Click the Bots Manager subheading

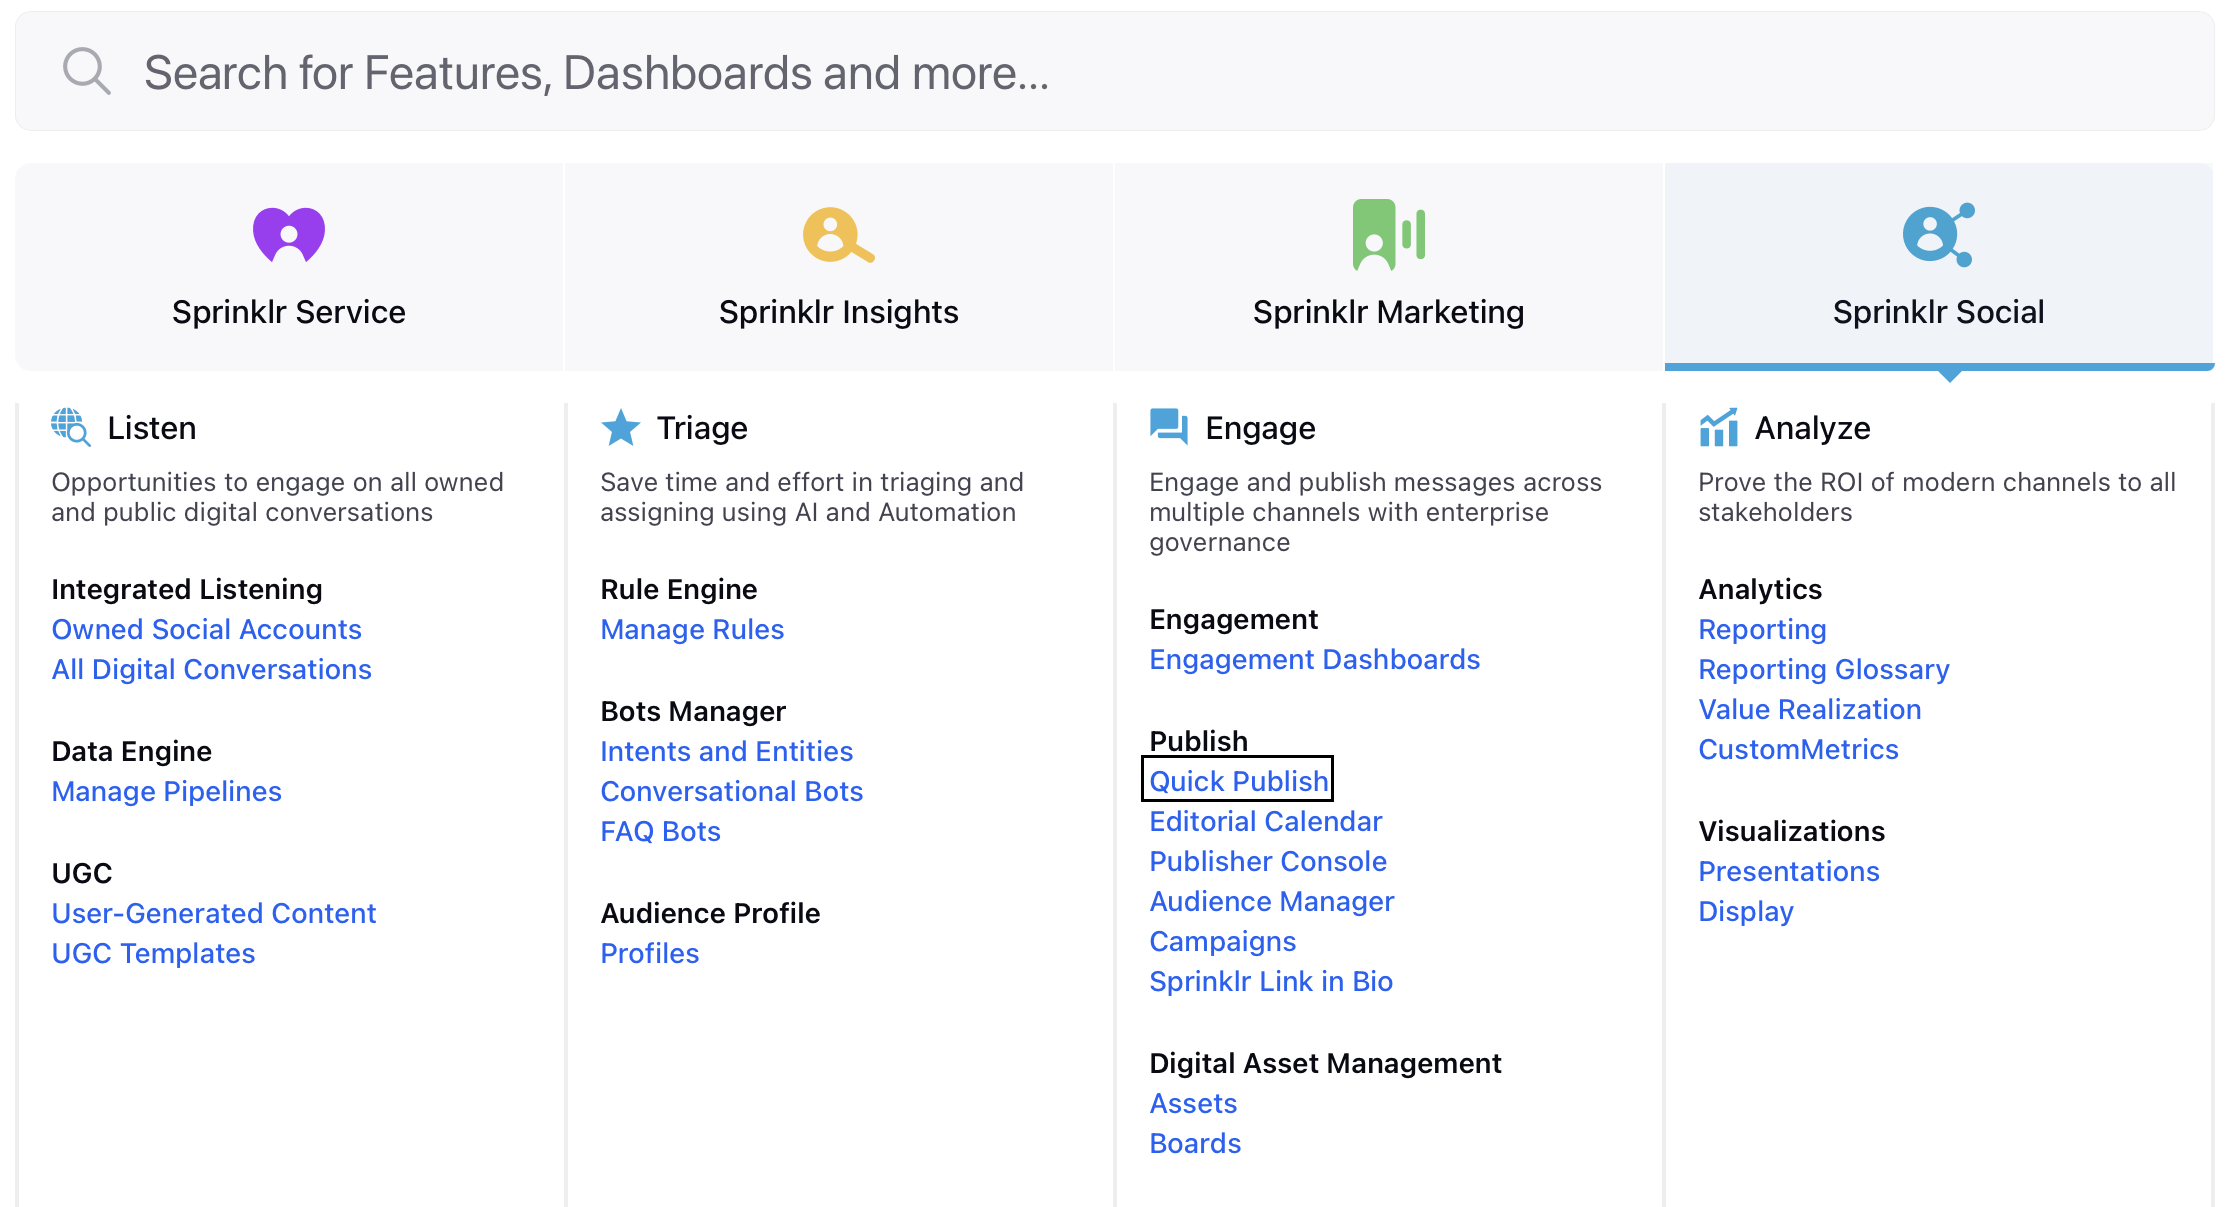693,711
